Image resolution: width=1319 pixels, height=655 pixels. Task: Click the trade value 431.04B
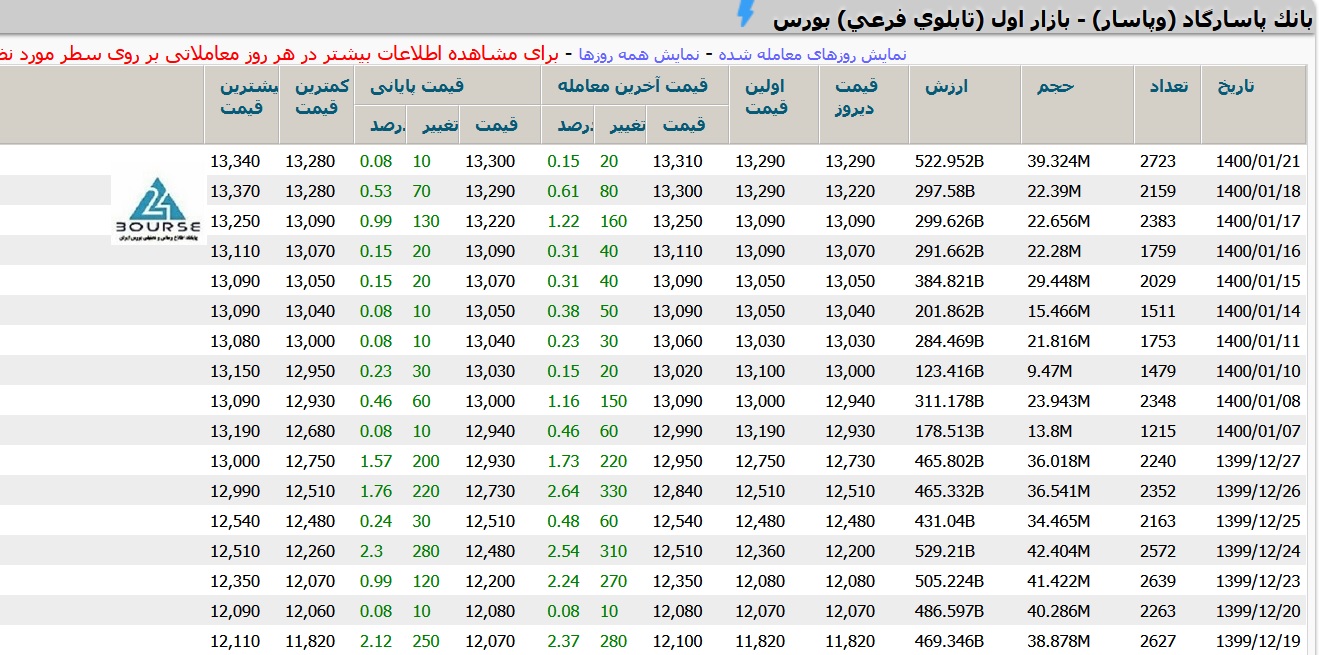click(x=945, y=521)
